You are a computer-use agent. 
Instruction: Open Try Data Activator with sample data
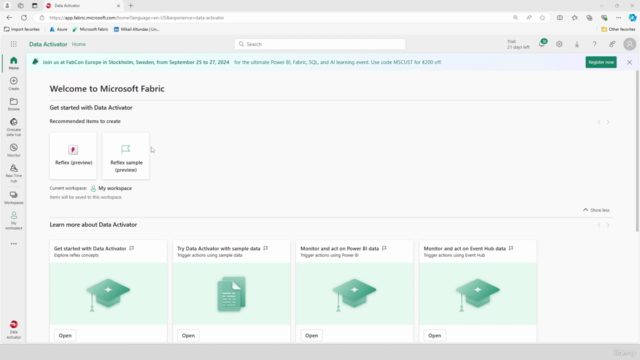tap(188, 336)
